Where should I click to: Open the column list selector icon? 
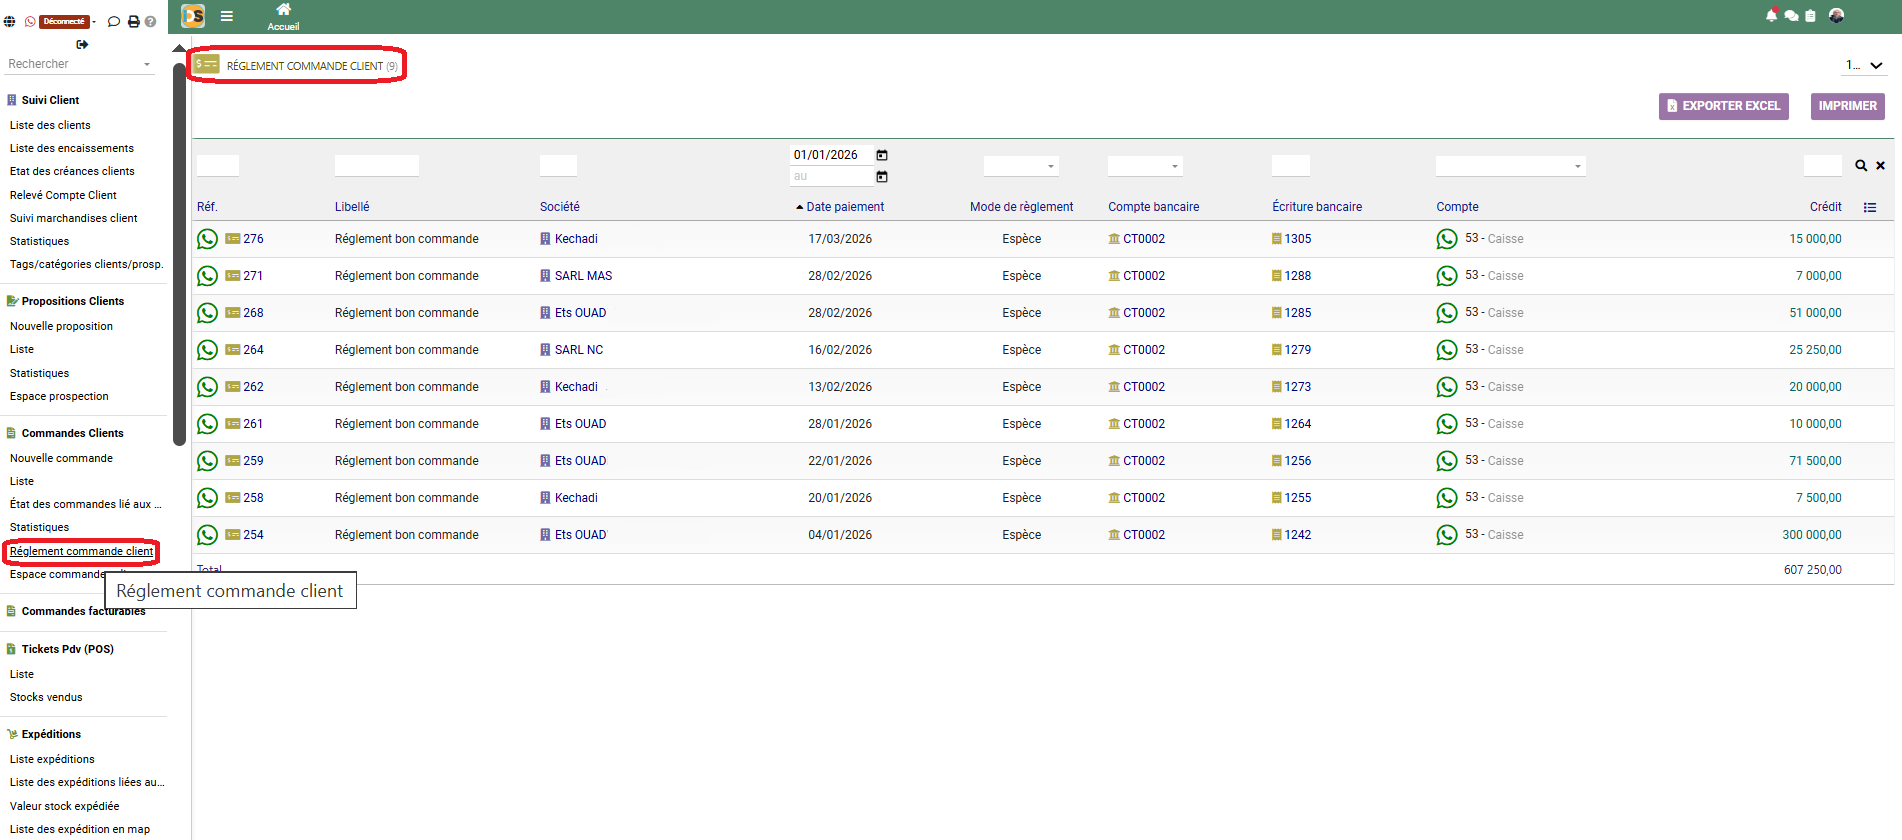[x=1870, y=207]
